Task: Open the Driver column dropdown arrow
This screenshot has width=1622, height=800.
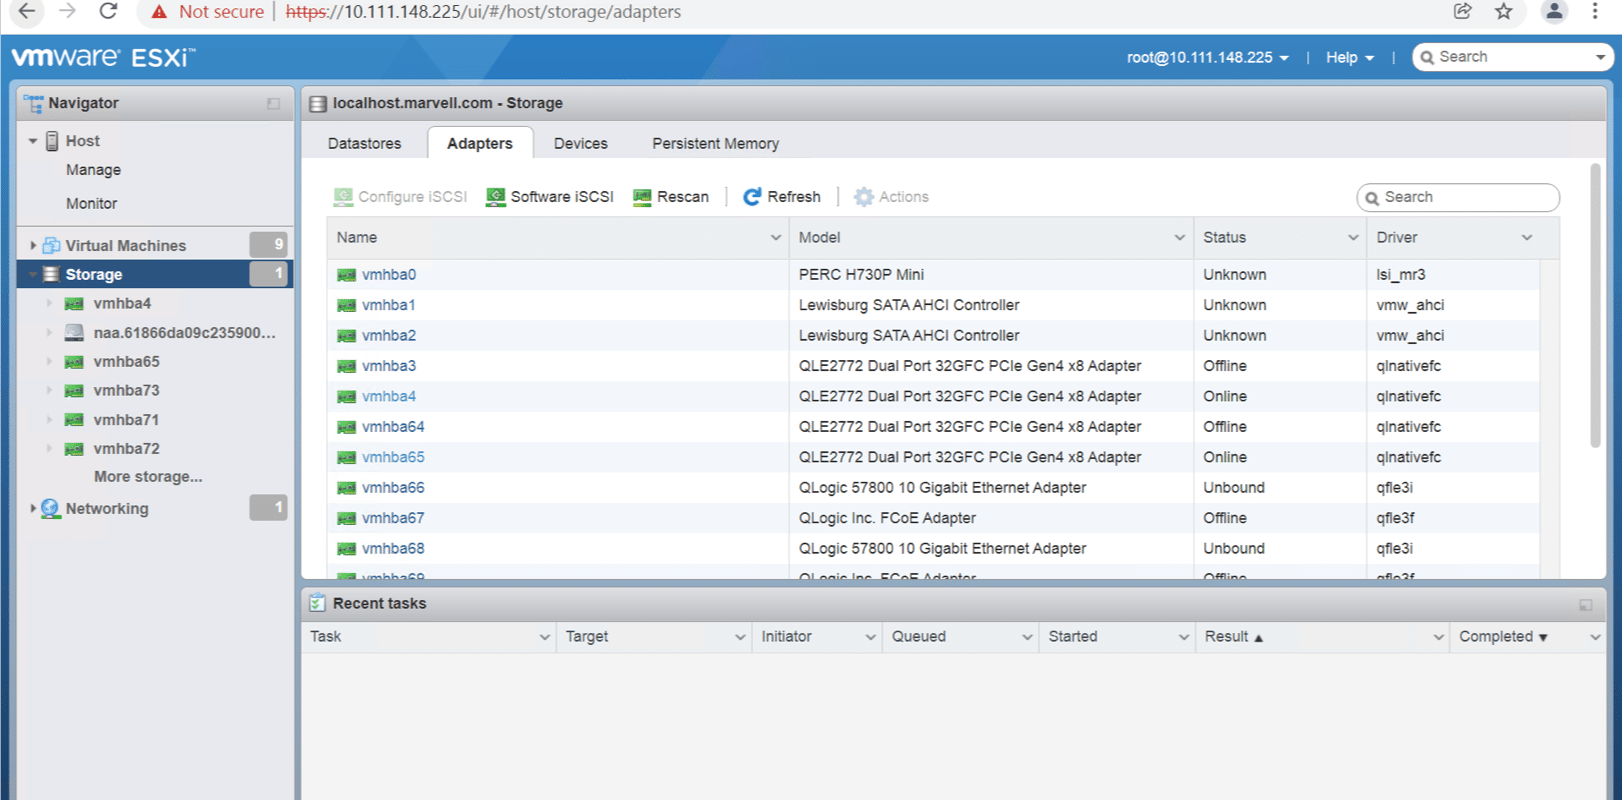Action: tap(1527, 237)
